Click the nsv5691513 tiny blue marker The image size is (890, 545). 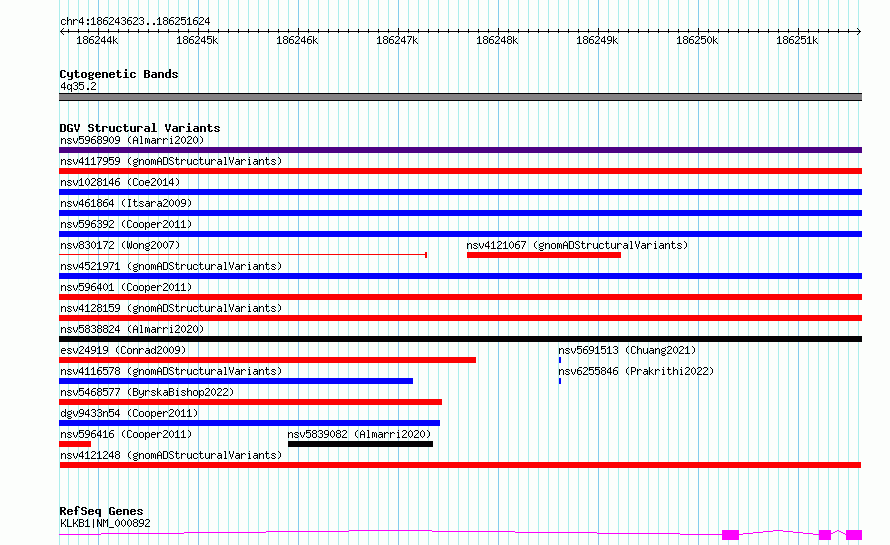click(560, 360)
